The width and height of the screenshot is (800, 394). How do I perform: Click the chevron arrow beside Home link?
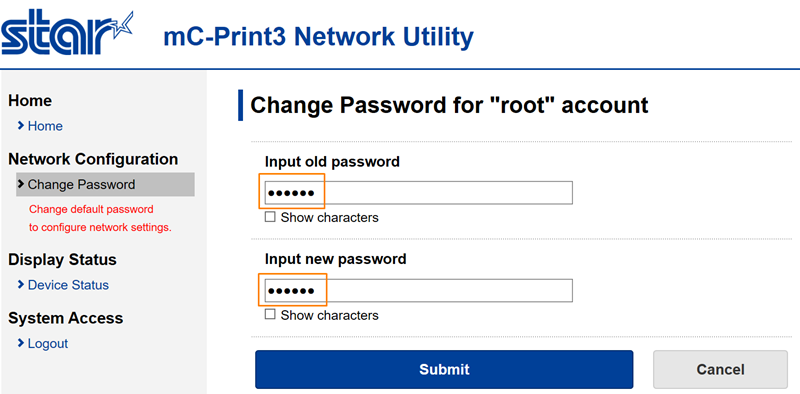click(x=20, y=126)
